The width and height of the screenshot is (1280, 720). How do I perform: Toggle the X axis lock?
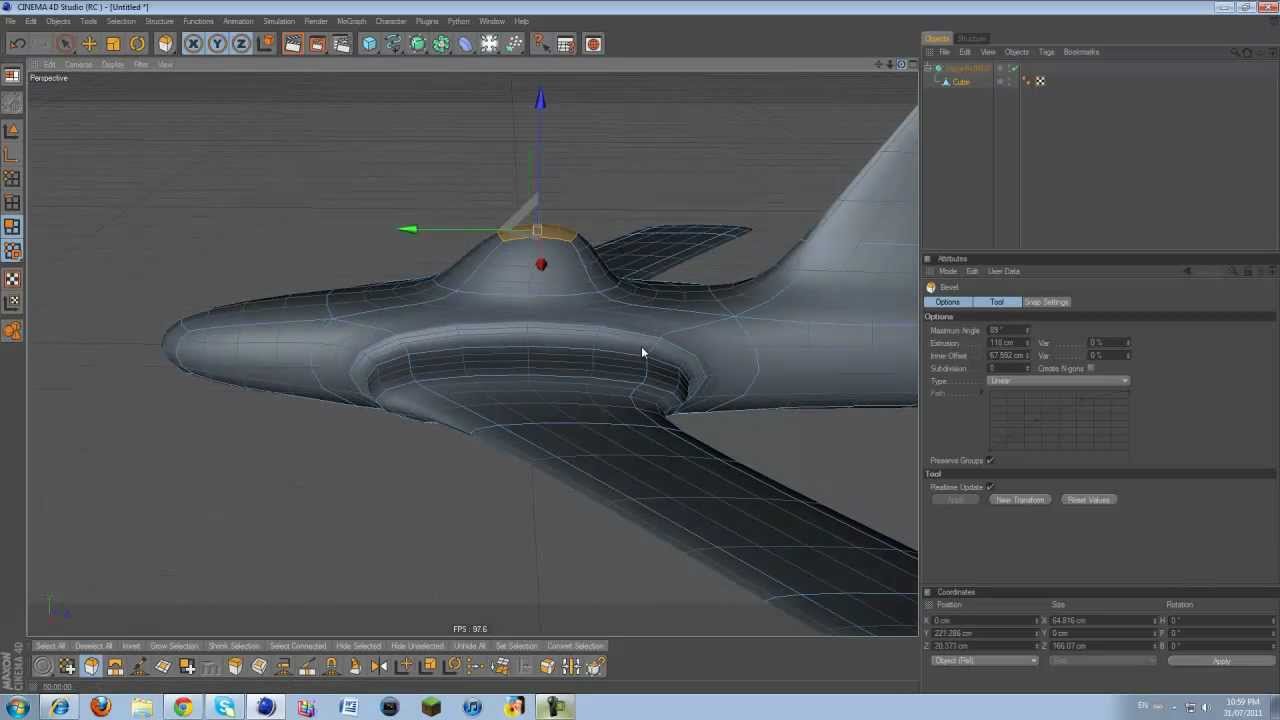[193, 44]
